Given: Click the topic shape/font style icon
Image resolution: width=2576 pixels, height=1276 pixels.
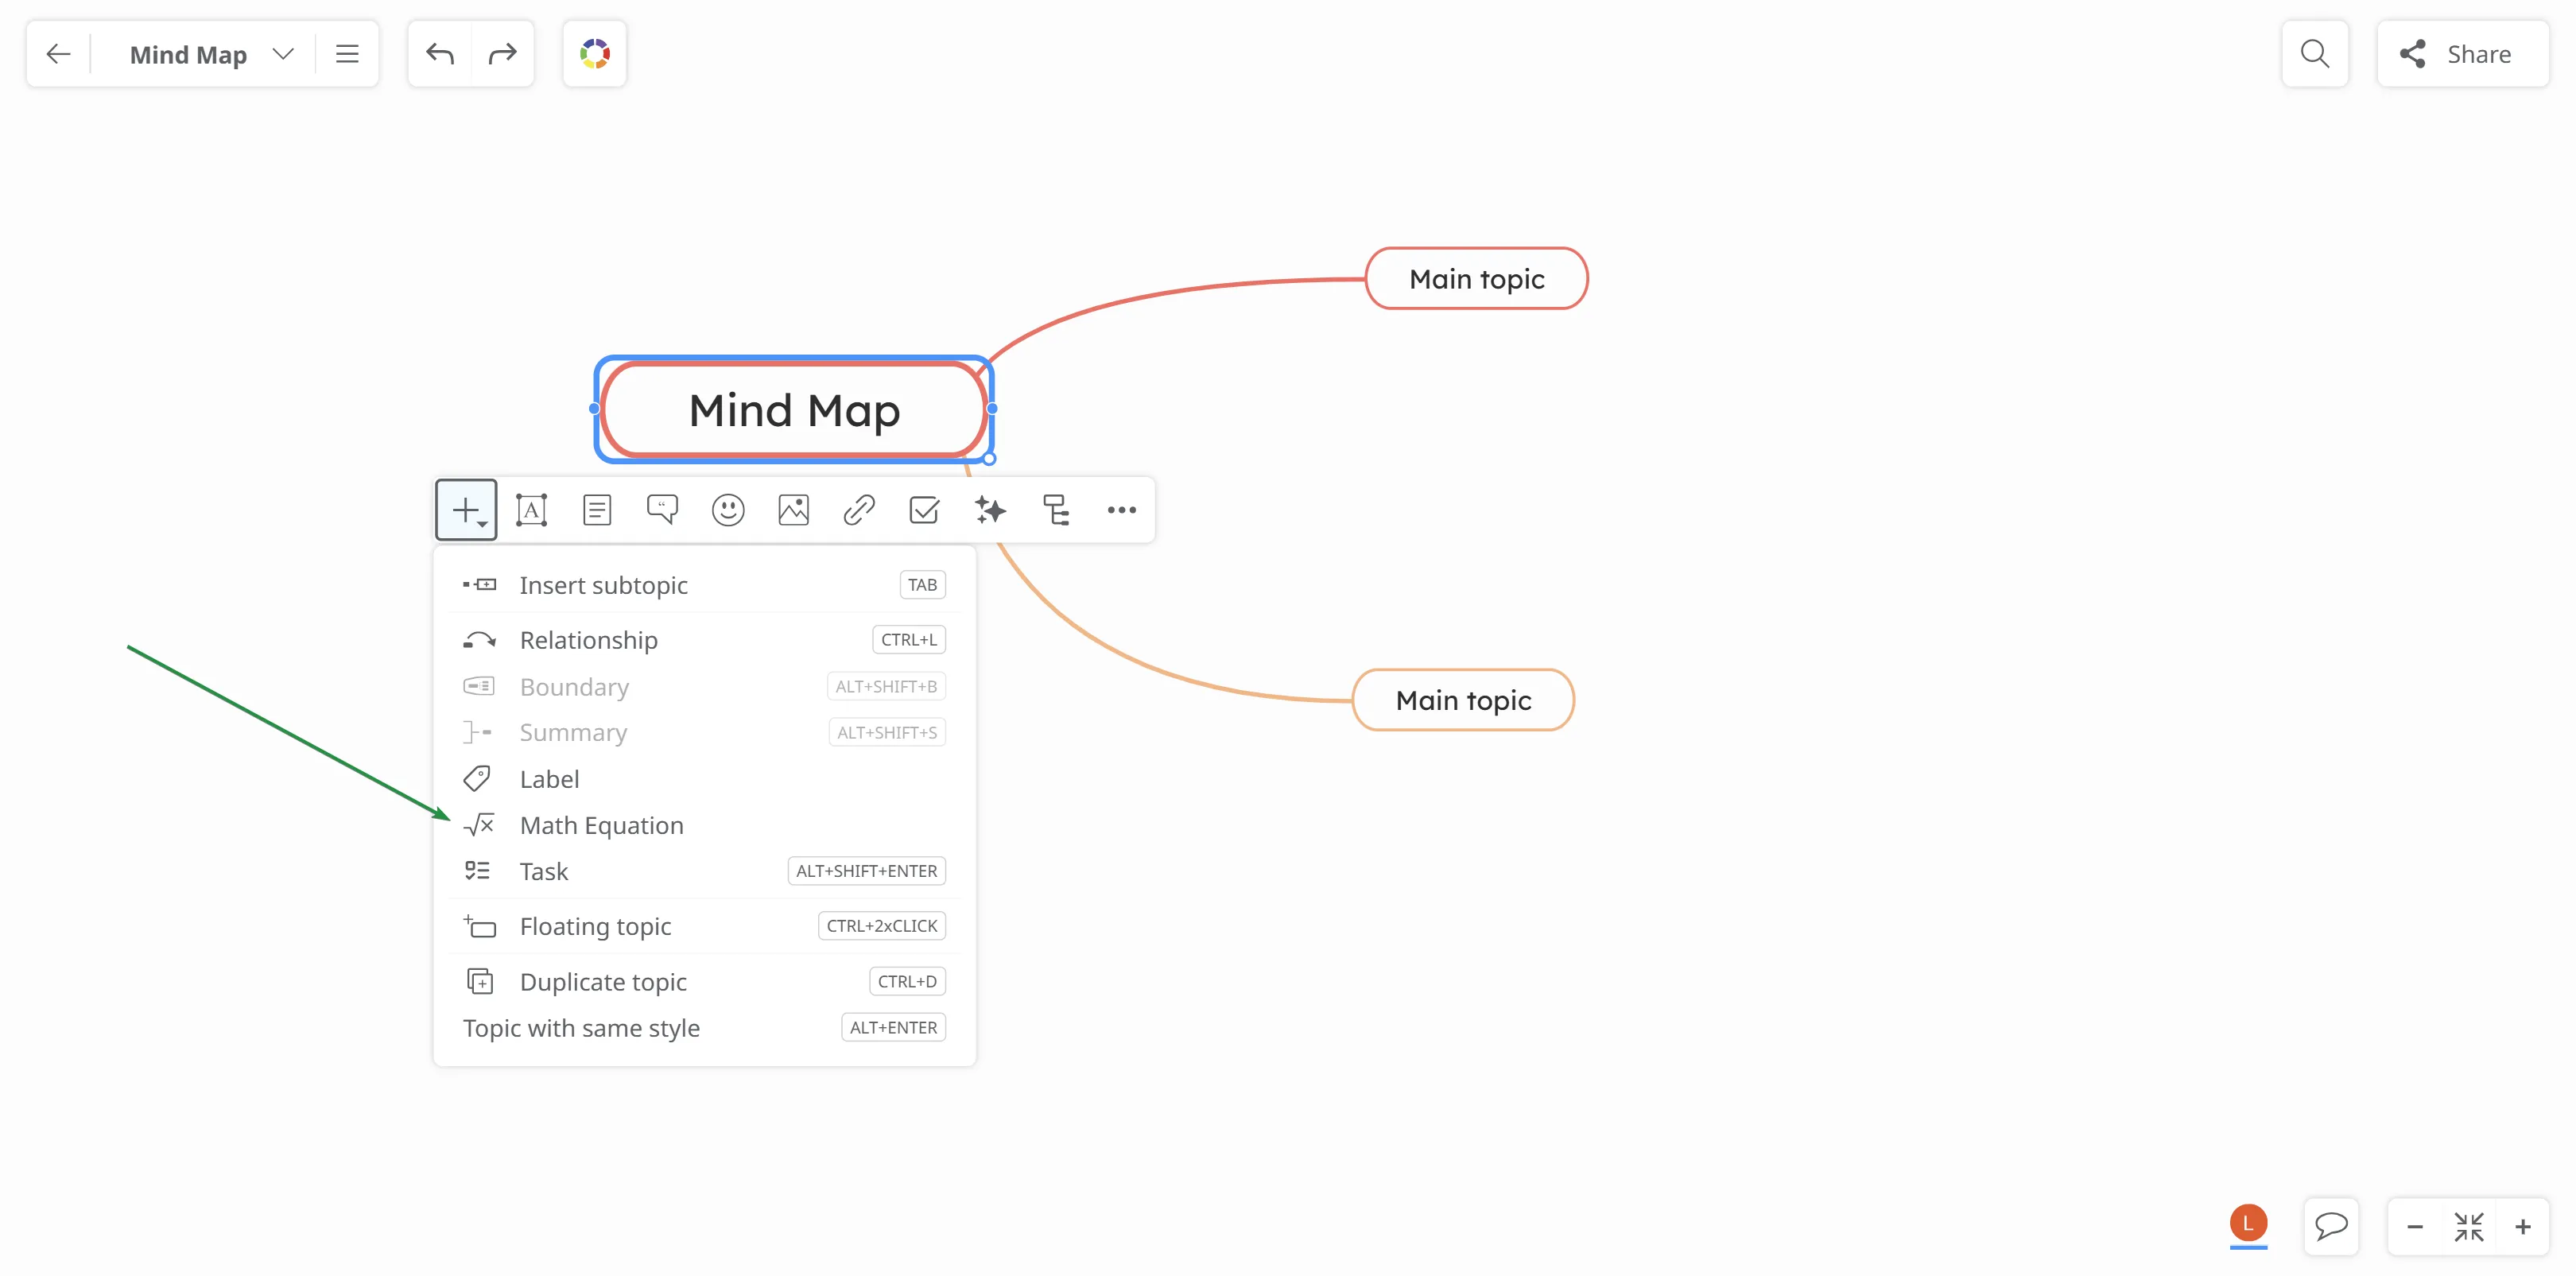Looking at the screenshot, I should point(531,510).
